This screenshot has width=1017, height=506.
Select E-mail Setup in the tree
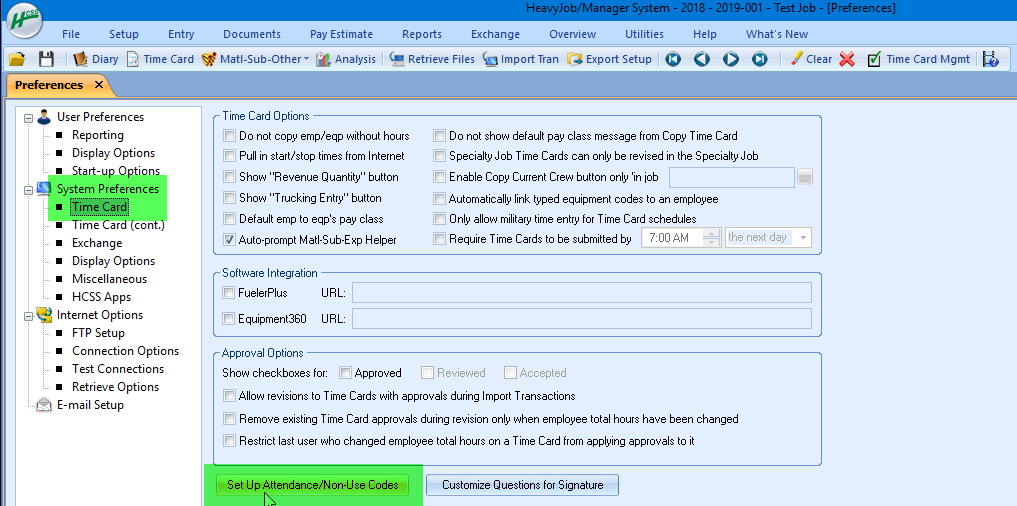pyautogui.click(x=90, y=405)
